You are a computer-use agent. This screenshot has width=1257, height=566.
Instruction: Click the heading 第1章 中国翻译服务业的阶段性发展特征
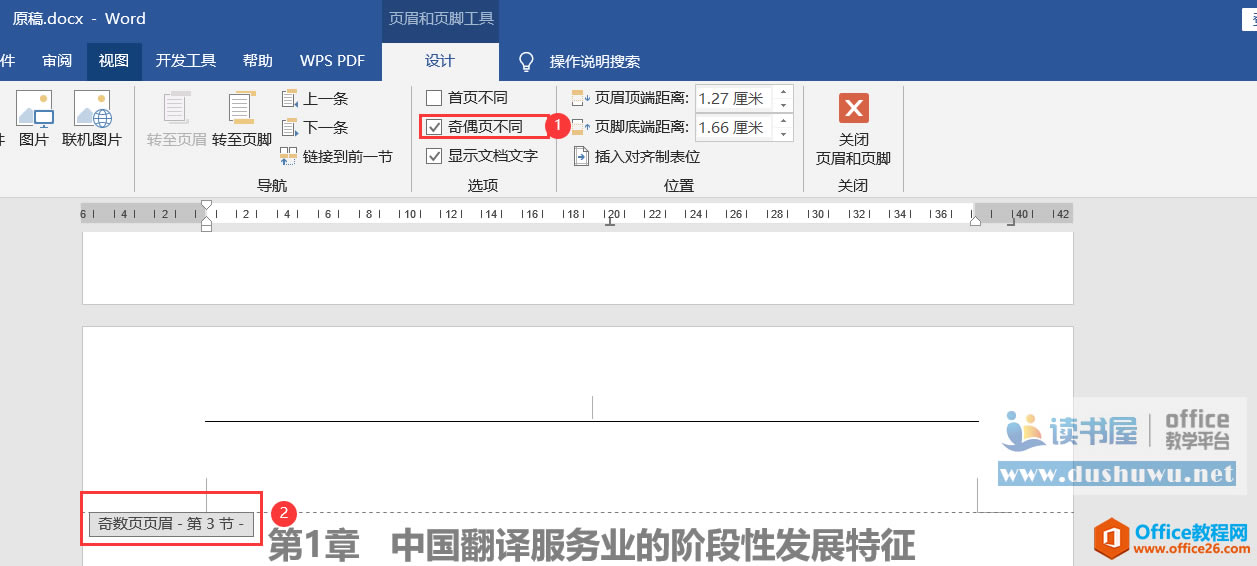(592, 546)
